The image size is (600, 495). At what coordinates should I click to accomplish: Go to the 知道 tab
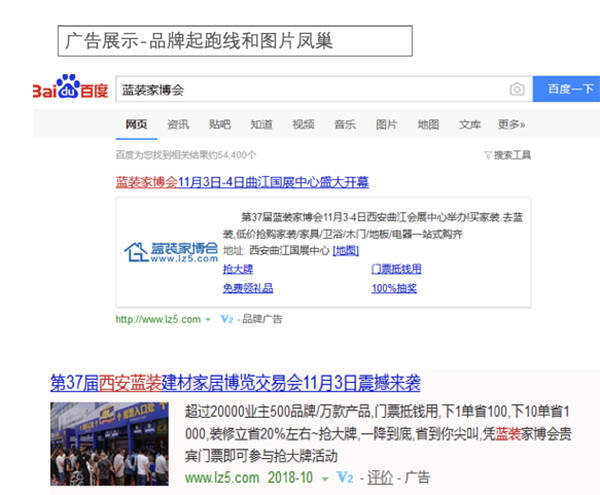click(261, 124)
